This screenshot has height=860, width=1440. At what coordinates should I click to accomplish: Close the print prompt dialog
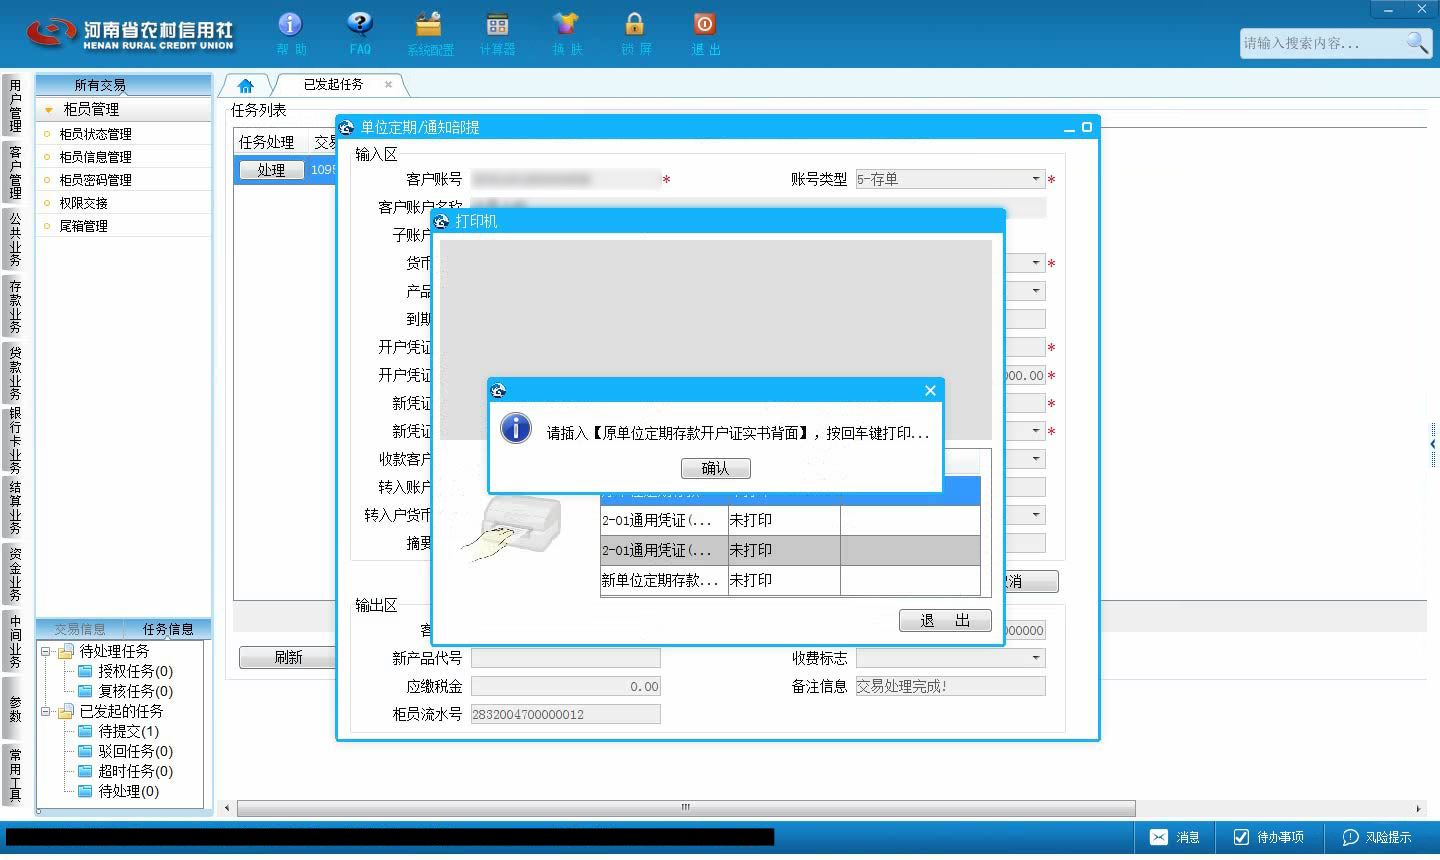coord(930,390)
